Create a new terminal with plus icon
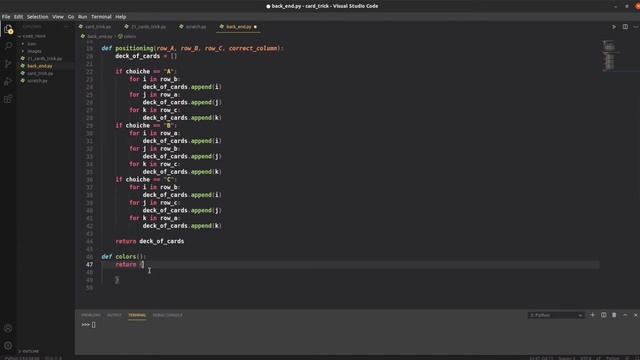Screen dimensions: 640x360 pyautogui.click(x=592, y=315)
